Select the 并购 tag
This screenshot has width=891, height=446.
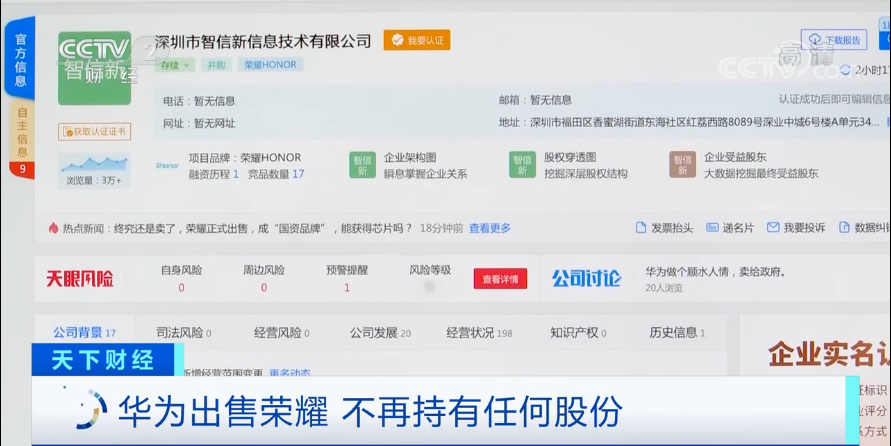216,65
